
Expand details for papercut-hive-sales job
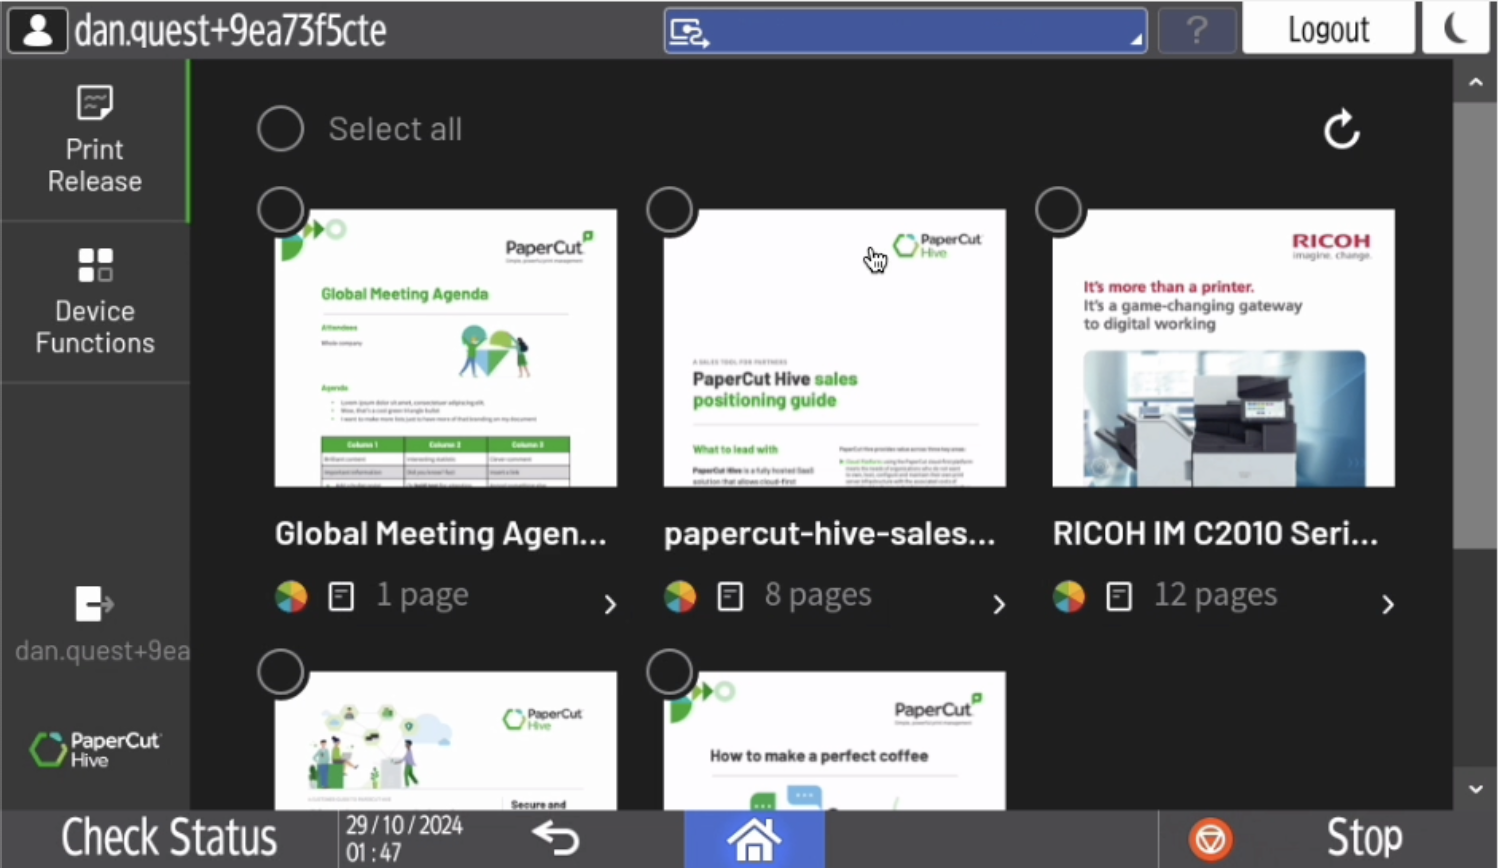(x=998, y=604)
